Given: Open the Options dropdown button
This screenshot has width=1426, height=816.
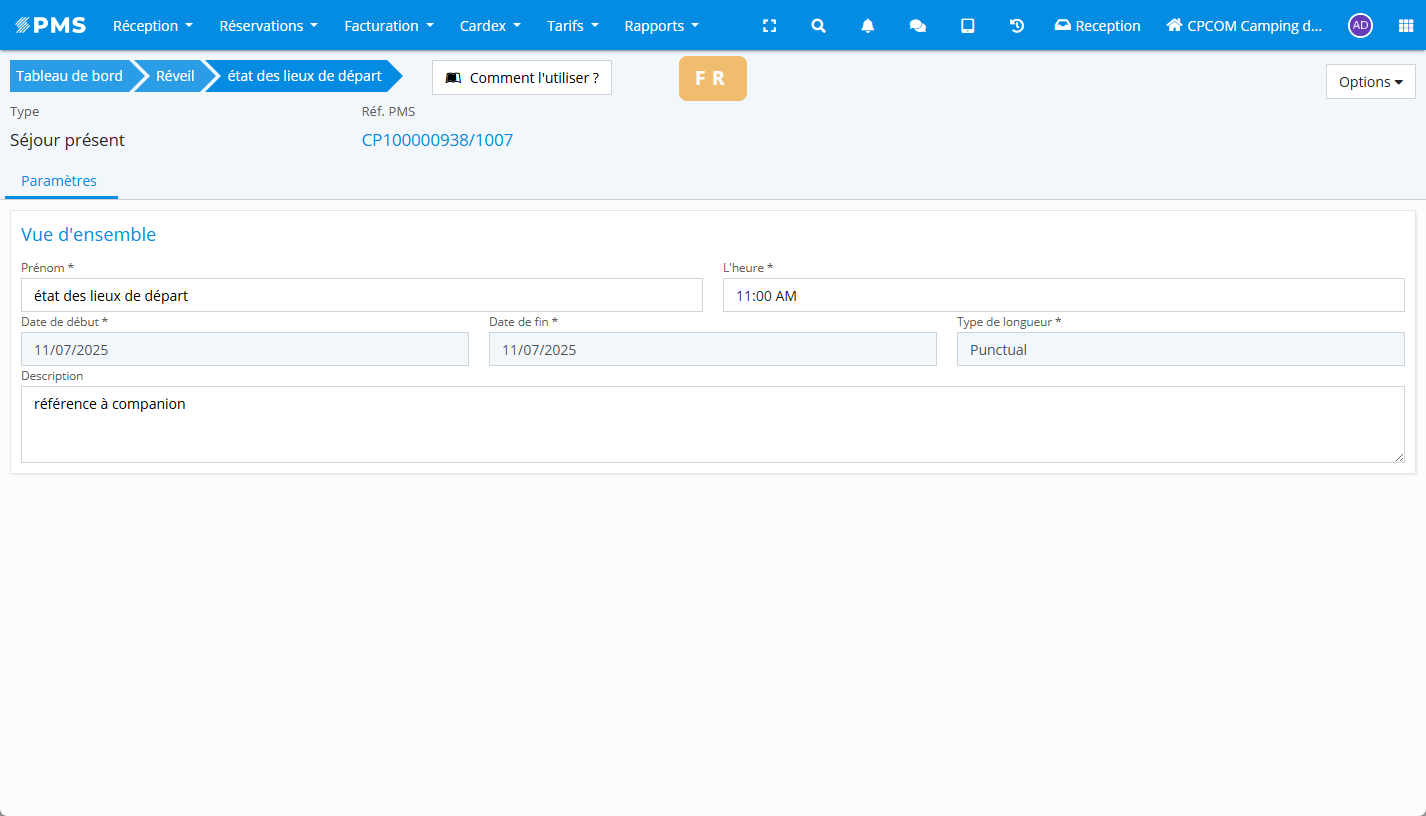Looking at the screenshot, I should [x=1370, y=82].
